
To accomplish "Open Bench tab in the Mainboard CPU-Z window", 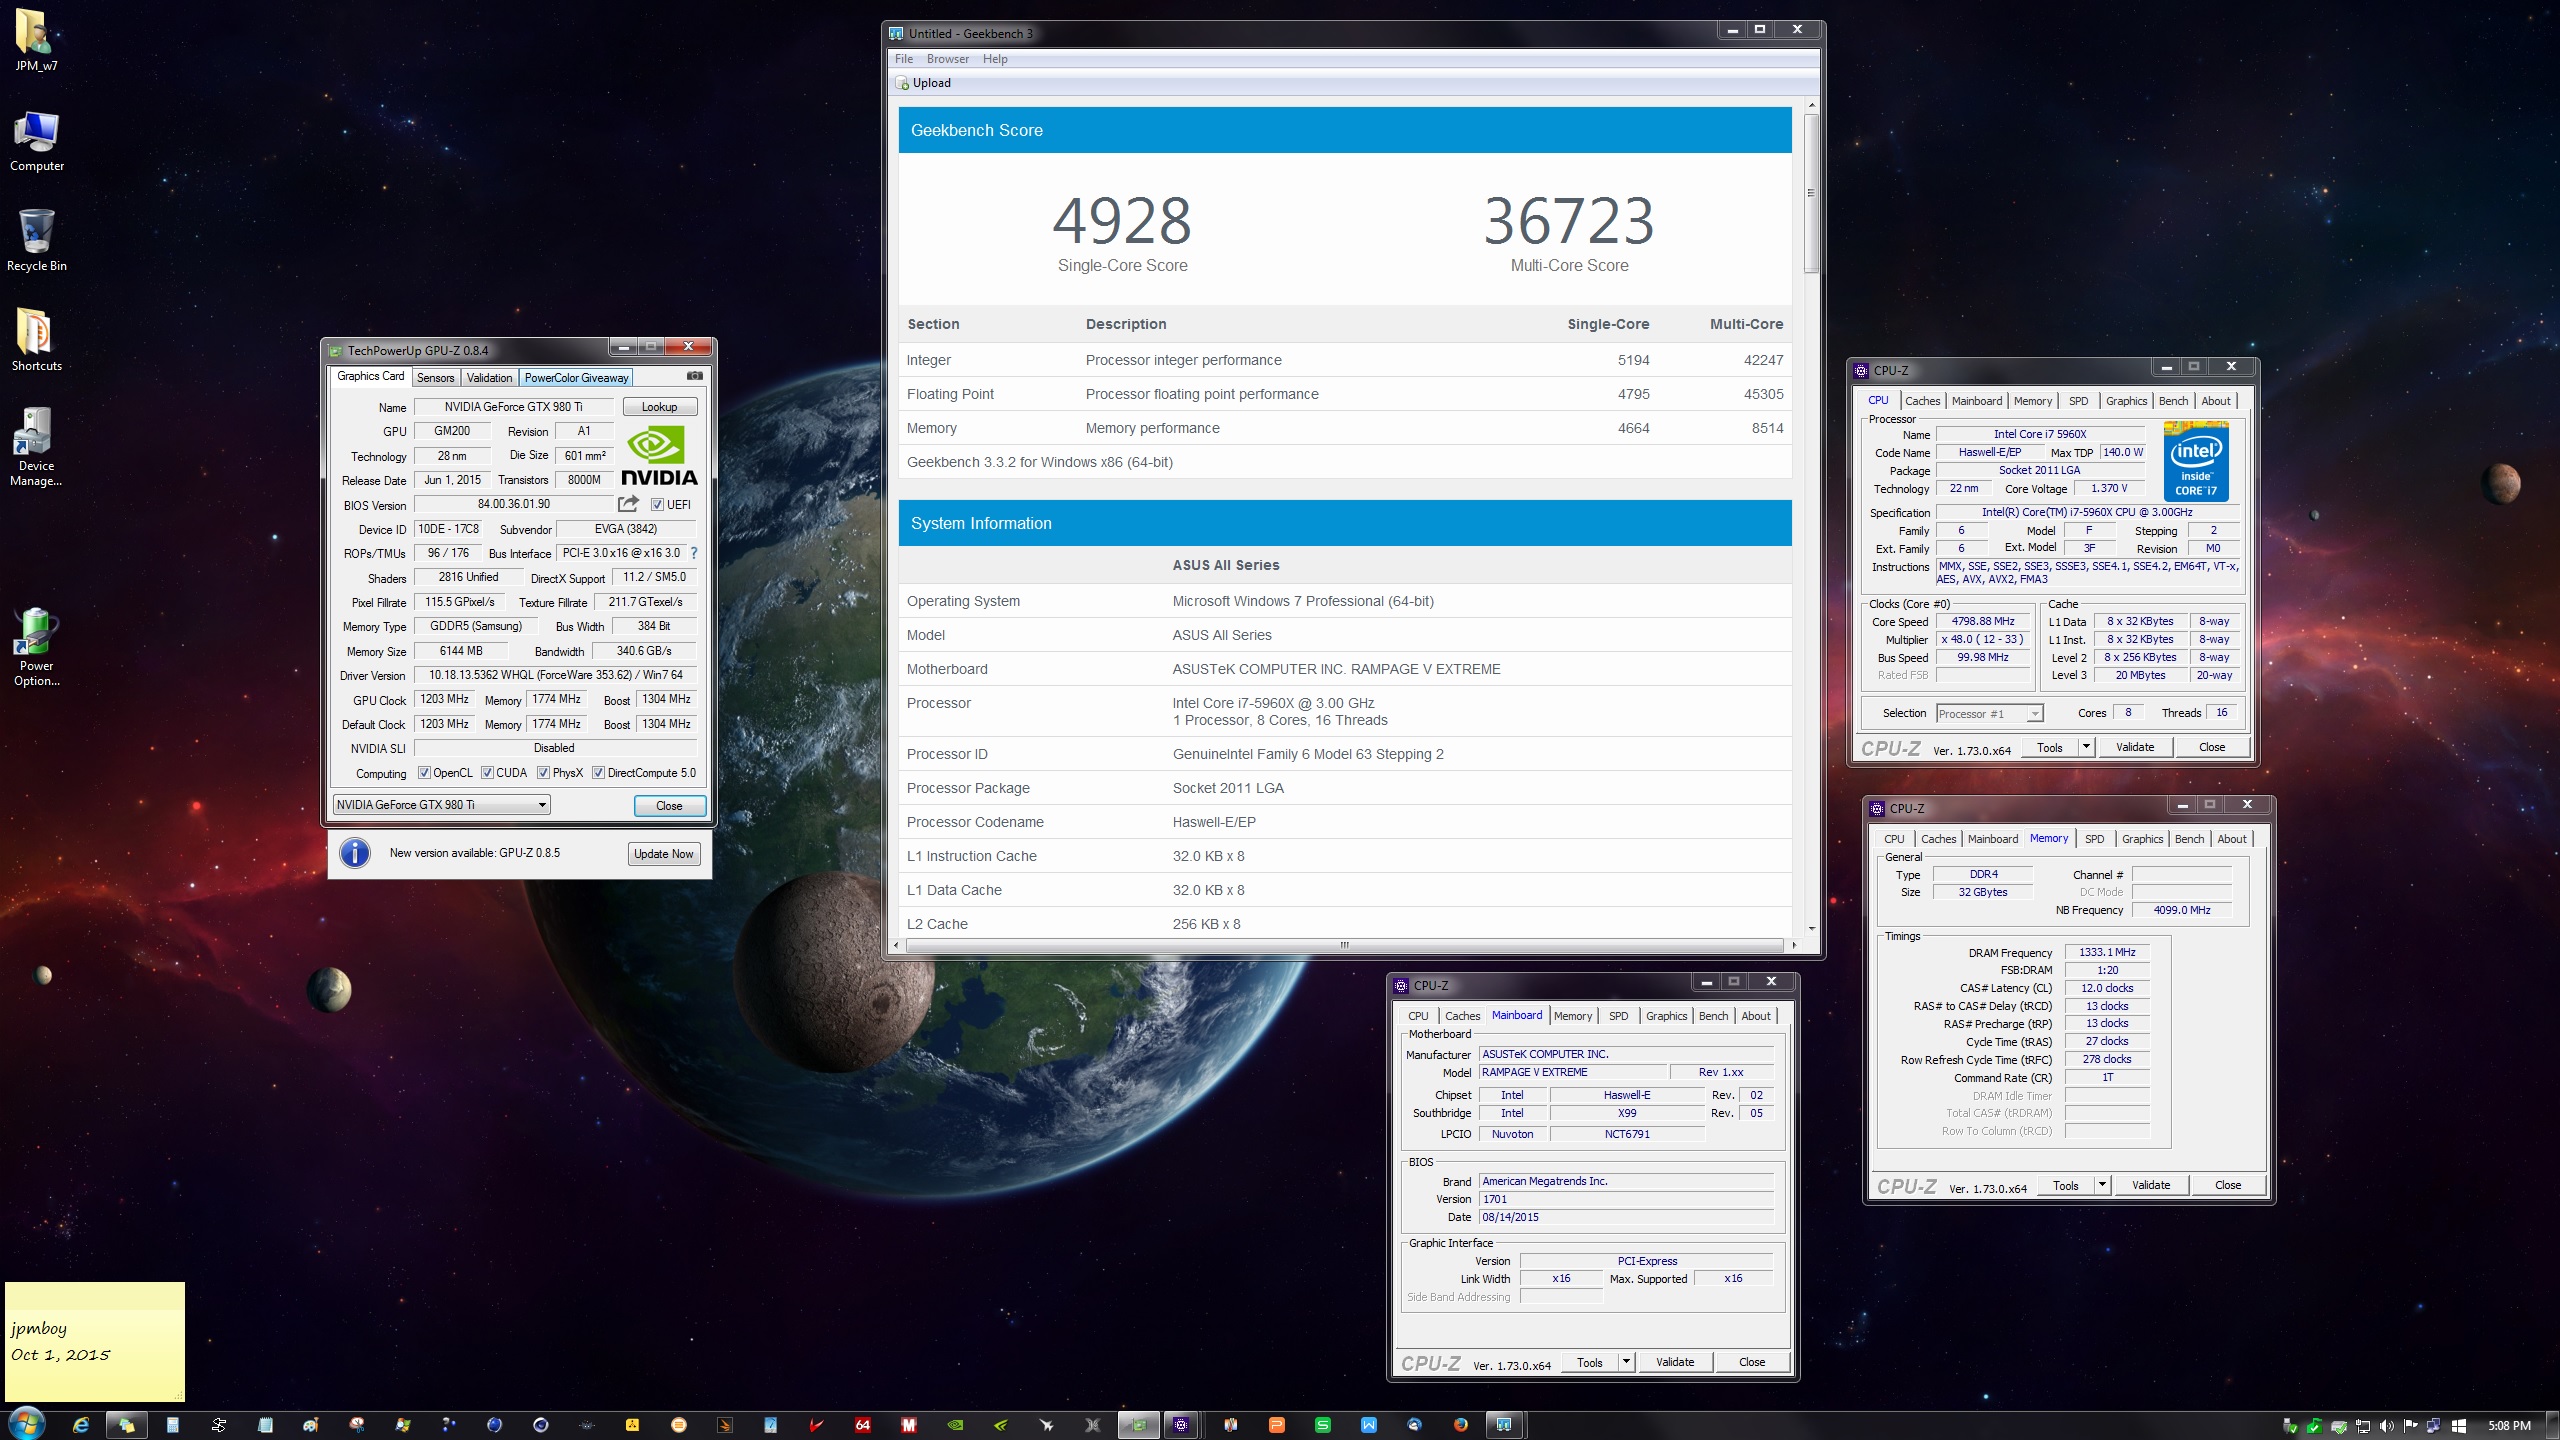I will pos(1713,1016).
